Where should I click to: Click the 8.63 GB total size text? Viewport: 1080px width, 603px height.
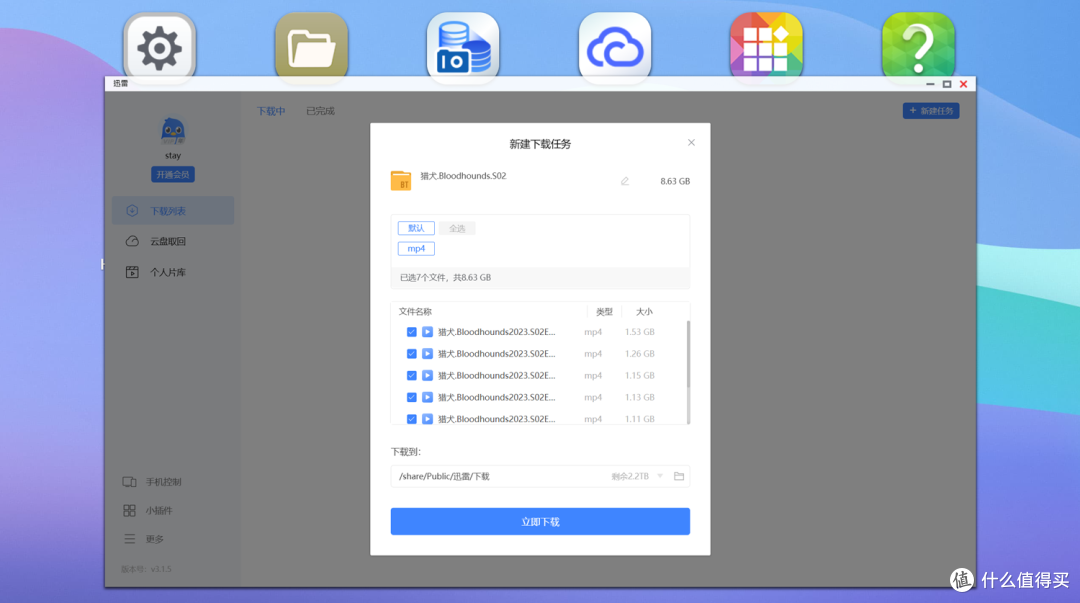[675, 181]
